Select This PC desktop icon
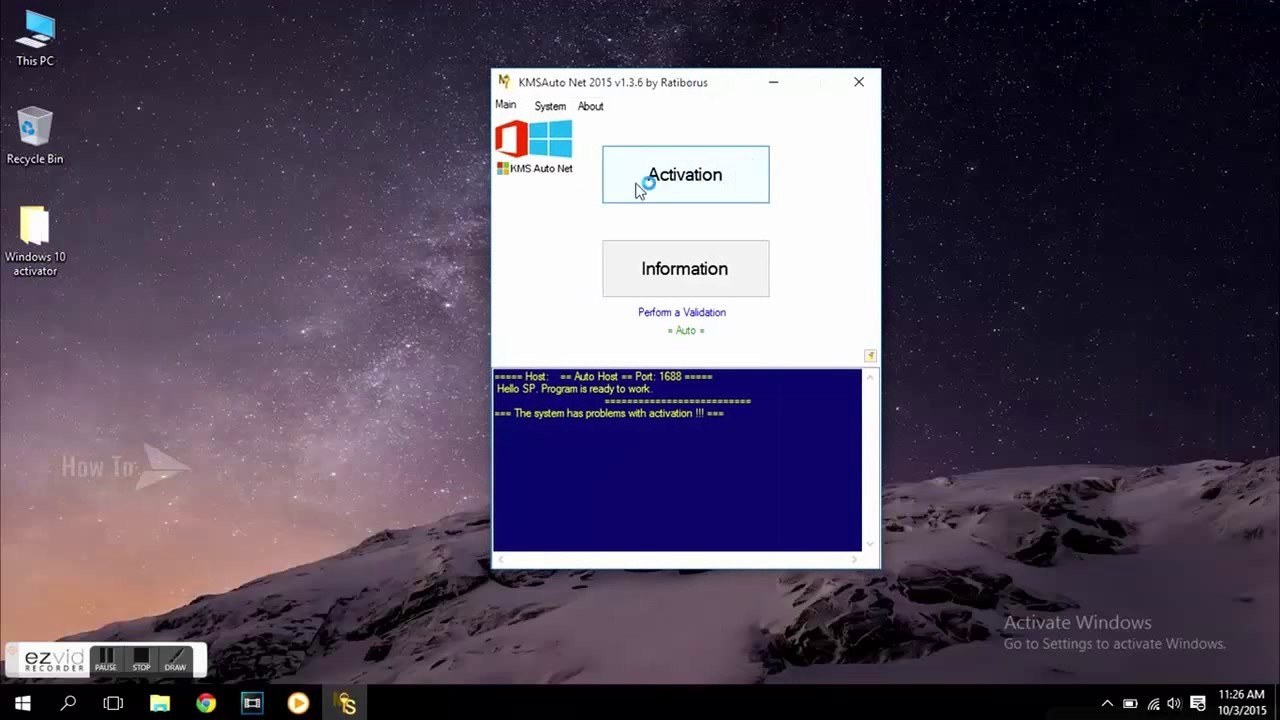Viewport: 1280px width, 720px height. [35, 39]
